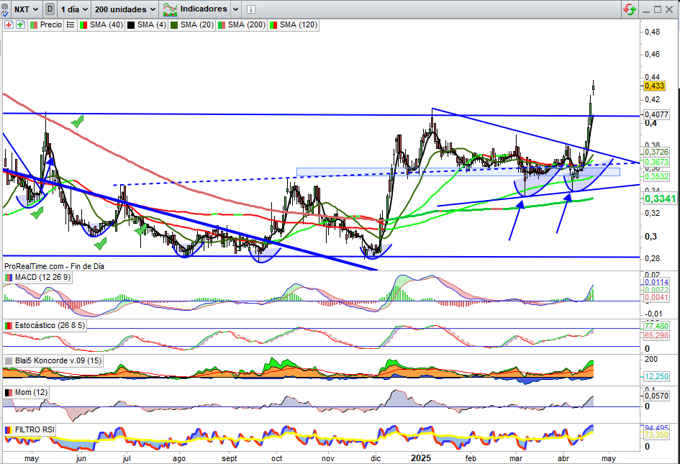Screen dimensions: 680x464
Task: Click the red-green sync arrows icon
Action: point(630,9)
